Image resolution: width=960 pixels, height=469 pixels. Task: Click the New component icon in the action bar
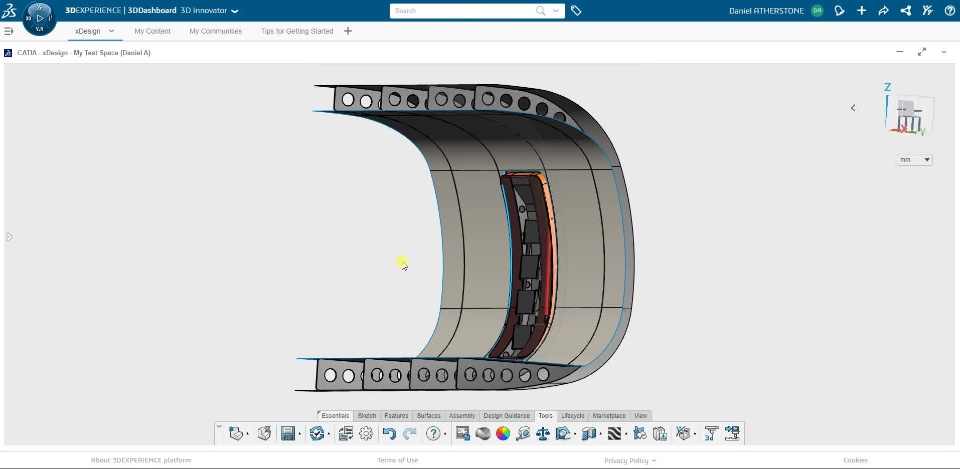click(235, 433)
